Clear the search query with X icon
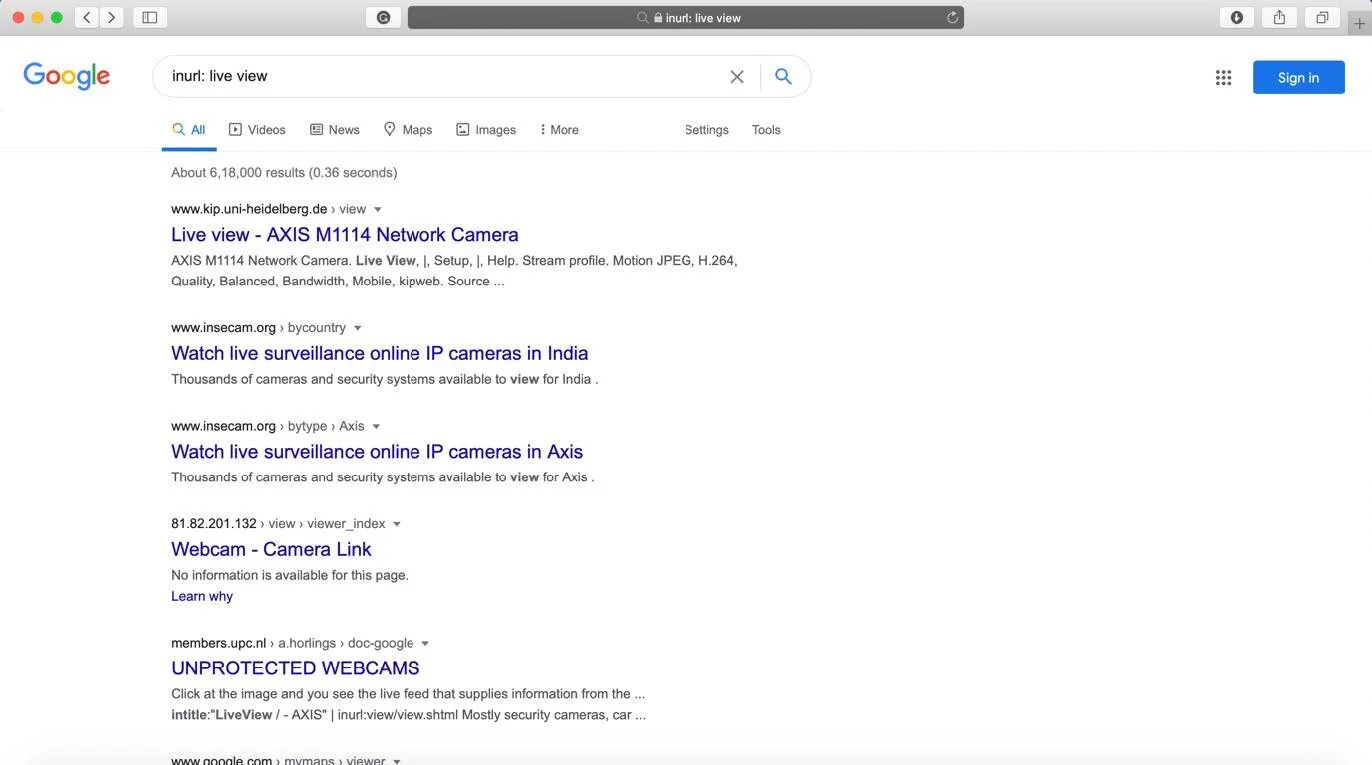Viewport: 1372px width, 765px height. 737,77
